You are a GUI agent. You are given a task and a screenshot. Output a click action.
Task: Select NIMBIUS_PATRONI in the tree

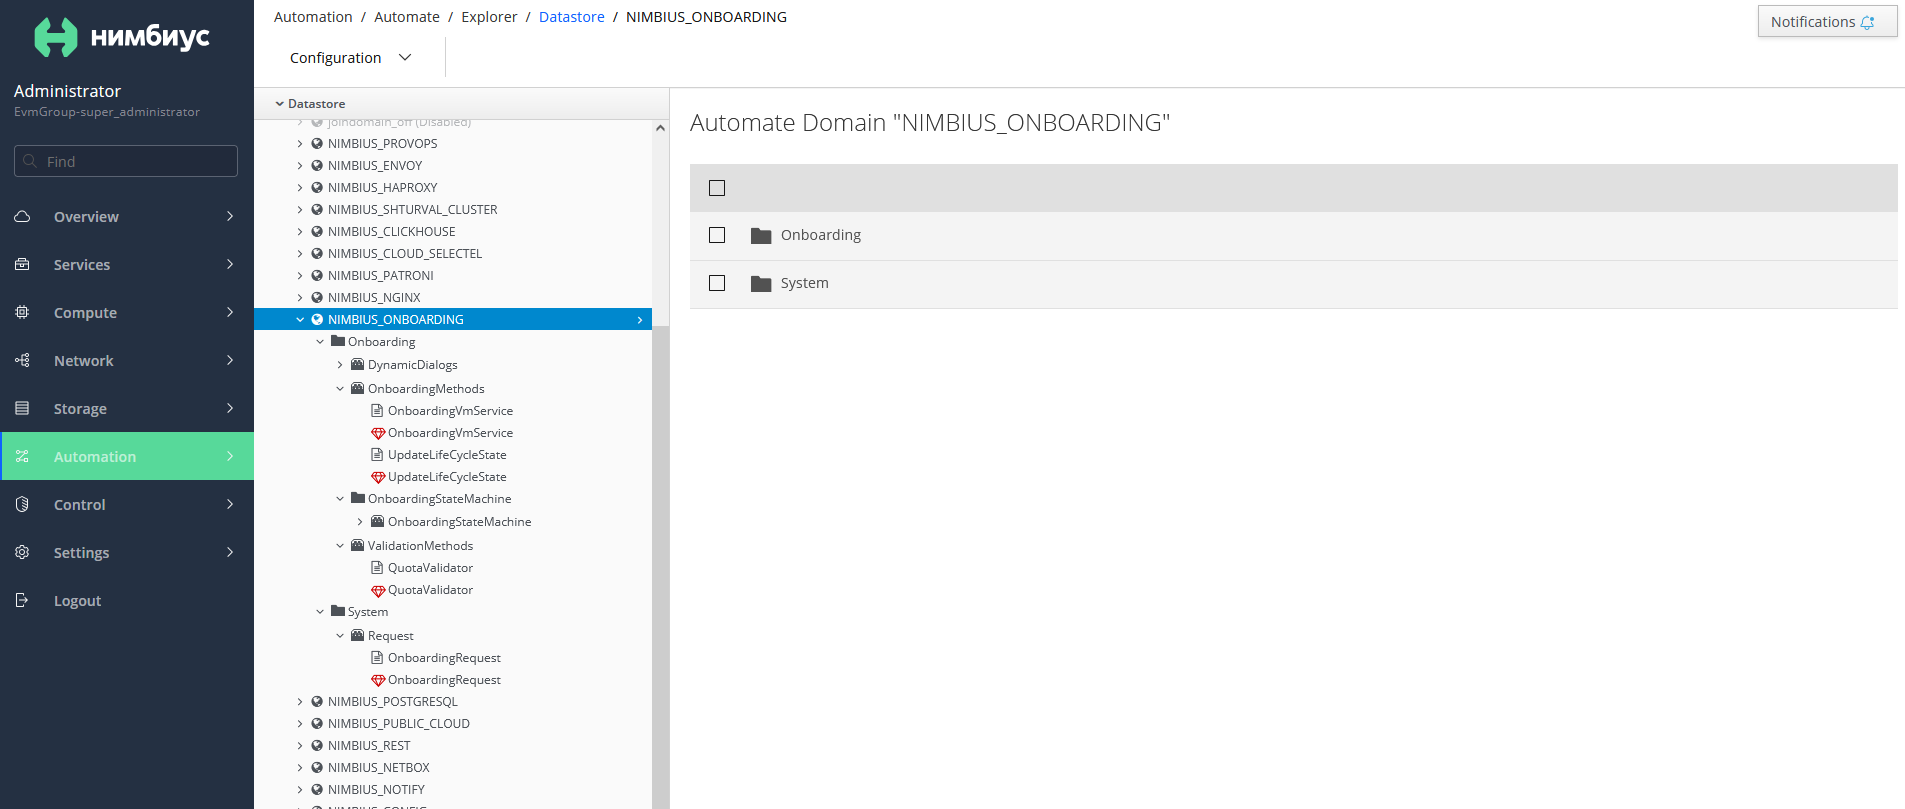[x=380, y=275]
